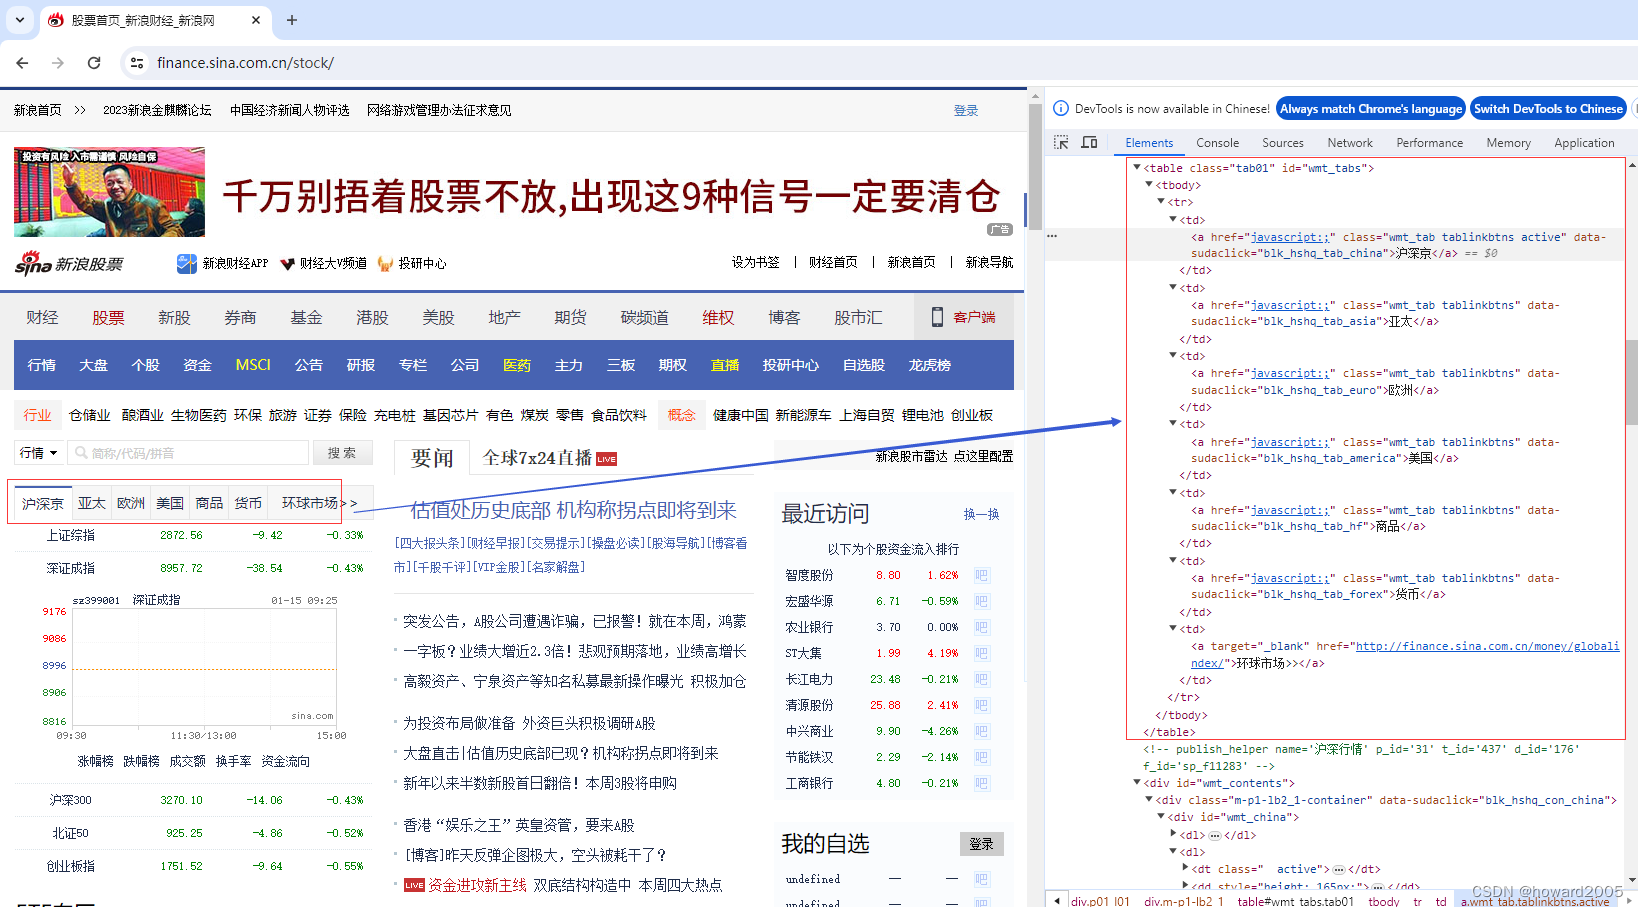Select the 亚太 market tab
Screen dimensions: 1638x907
tap(92, 503)
